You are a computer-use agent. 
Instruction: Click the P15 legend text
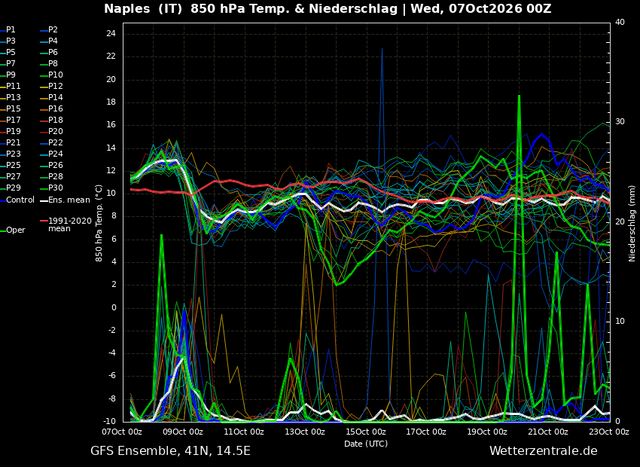13,109
